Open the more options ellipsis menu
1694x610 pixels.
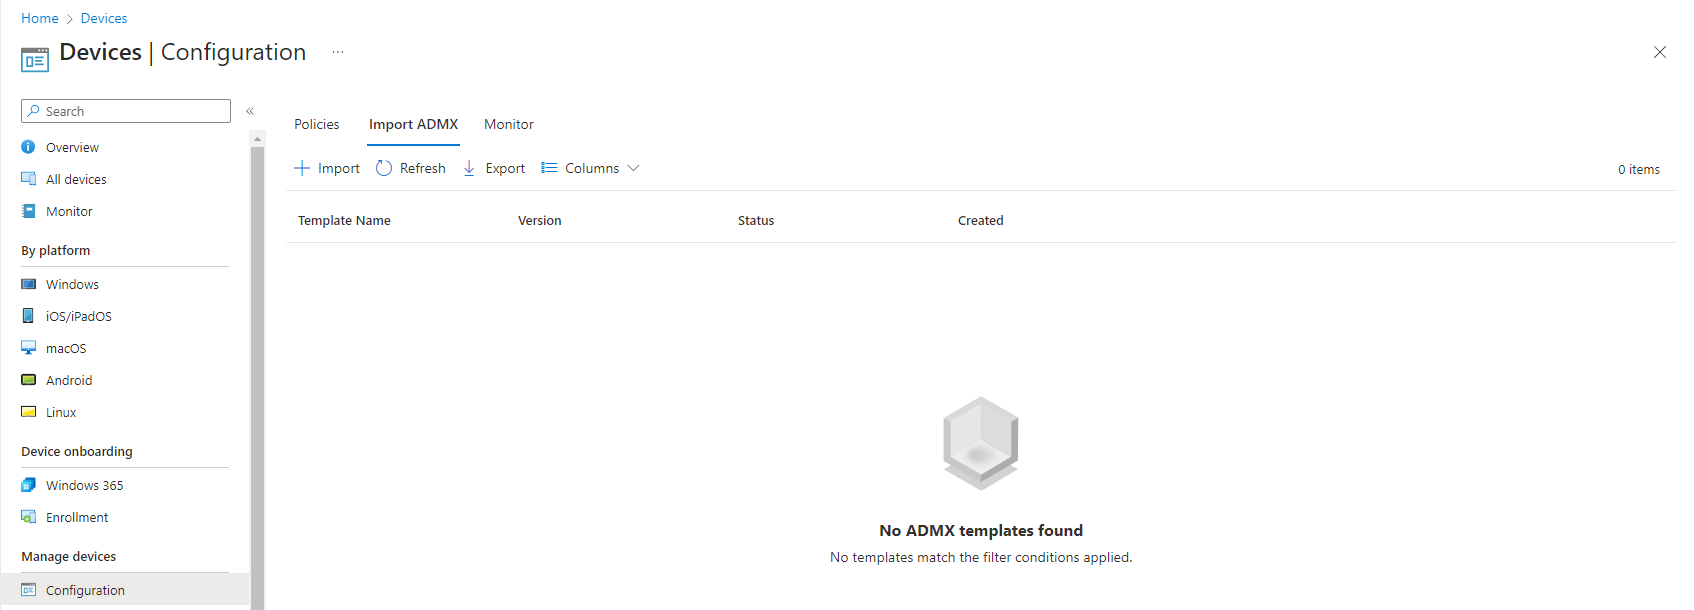(x=338, y=52)
